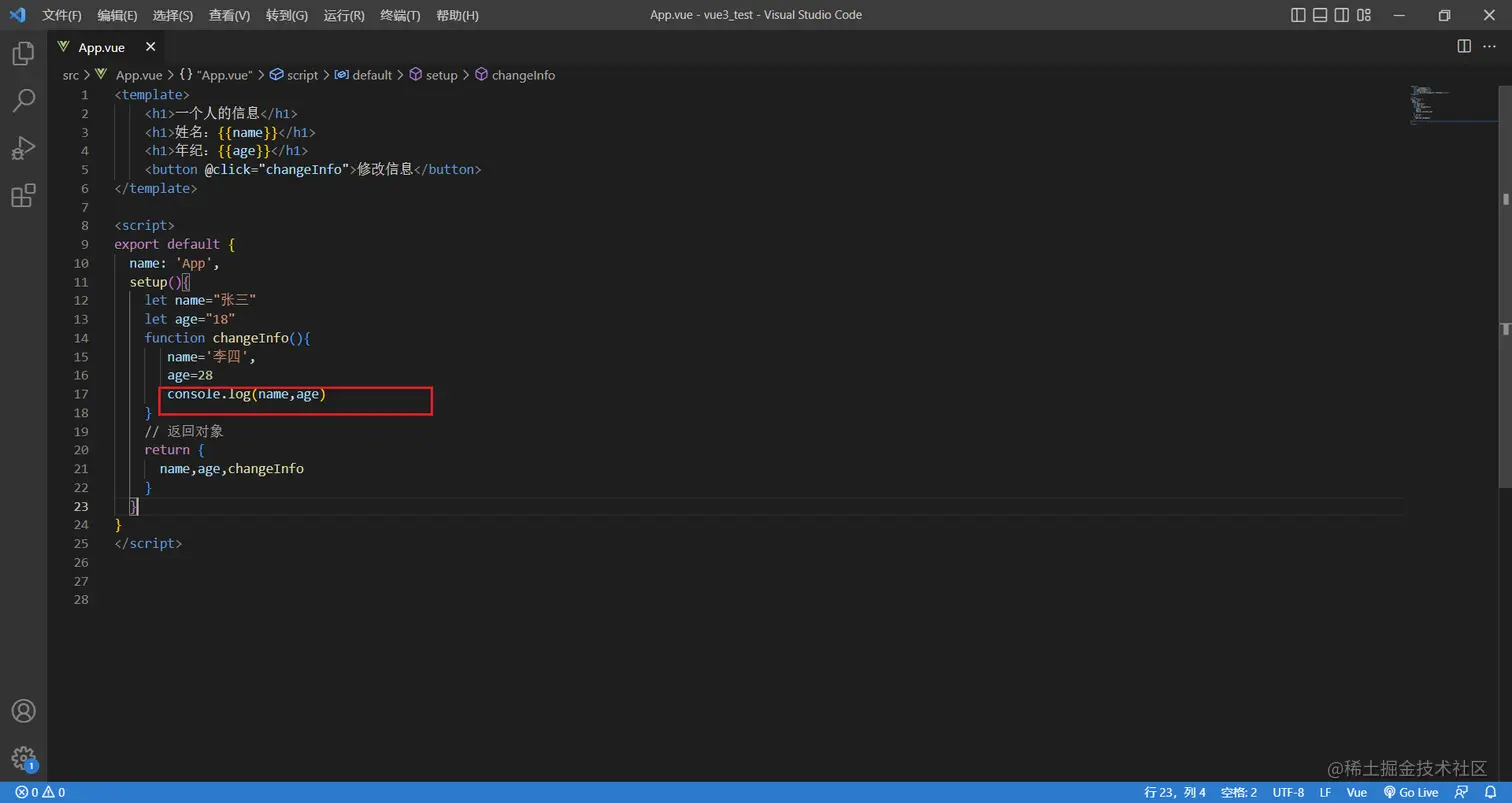Click cursor position 行 23, 列 4

1175,792
